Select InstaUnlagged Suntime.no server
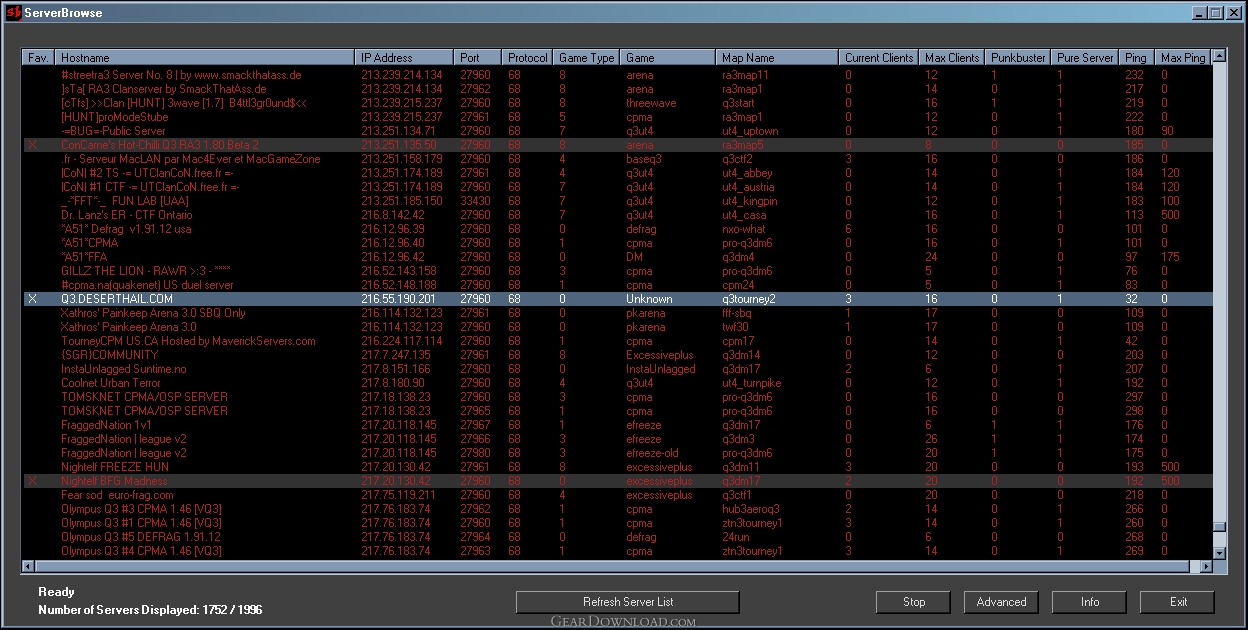The height and width of the screenshot is (630, 1248). 617,369
